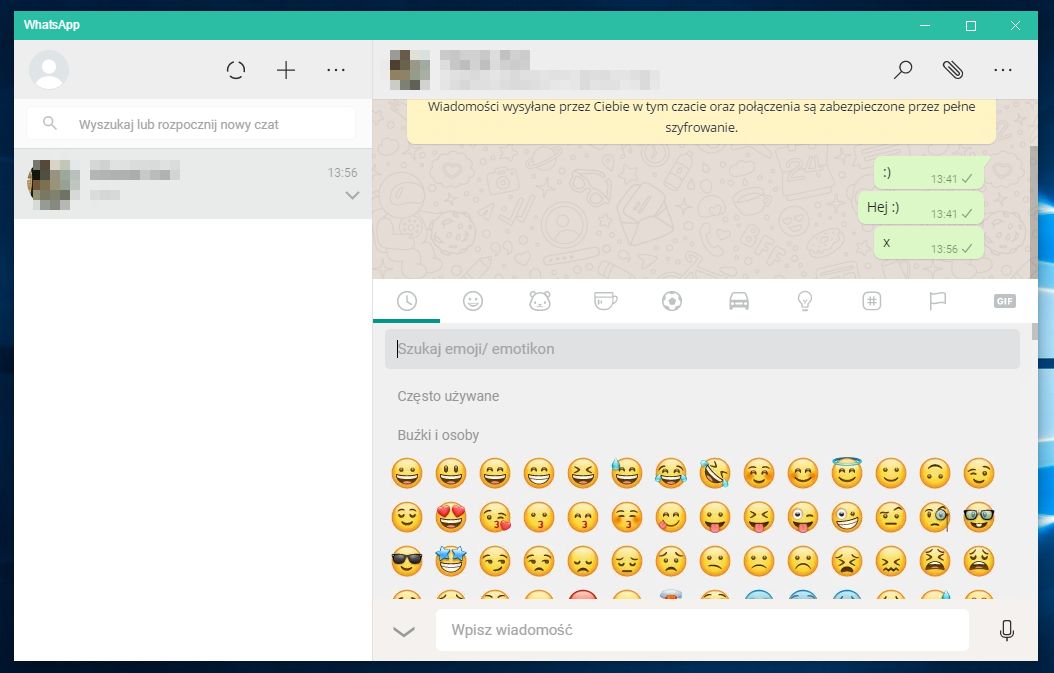Select the chat row dated 13:56
This screenshot has width=1054, height=673.
[193, 184]
